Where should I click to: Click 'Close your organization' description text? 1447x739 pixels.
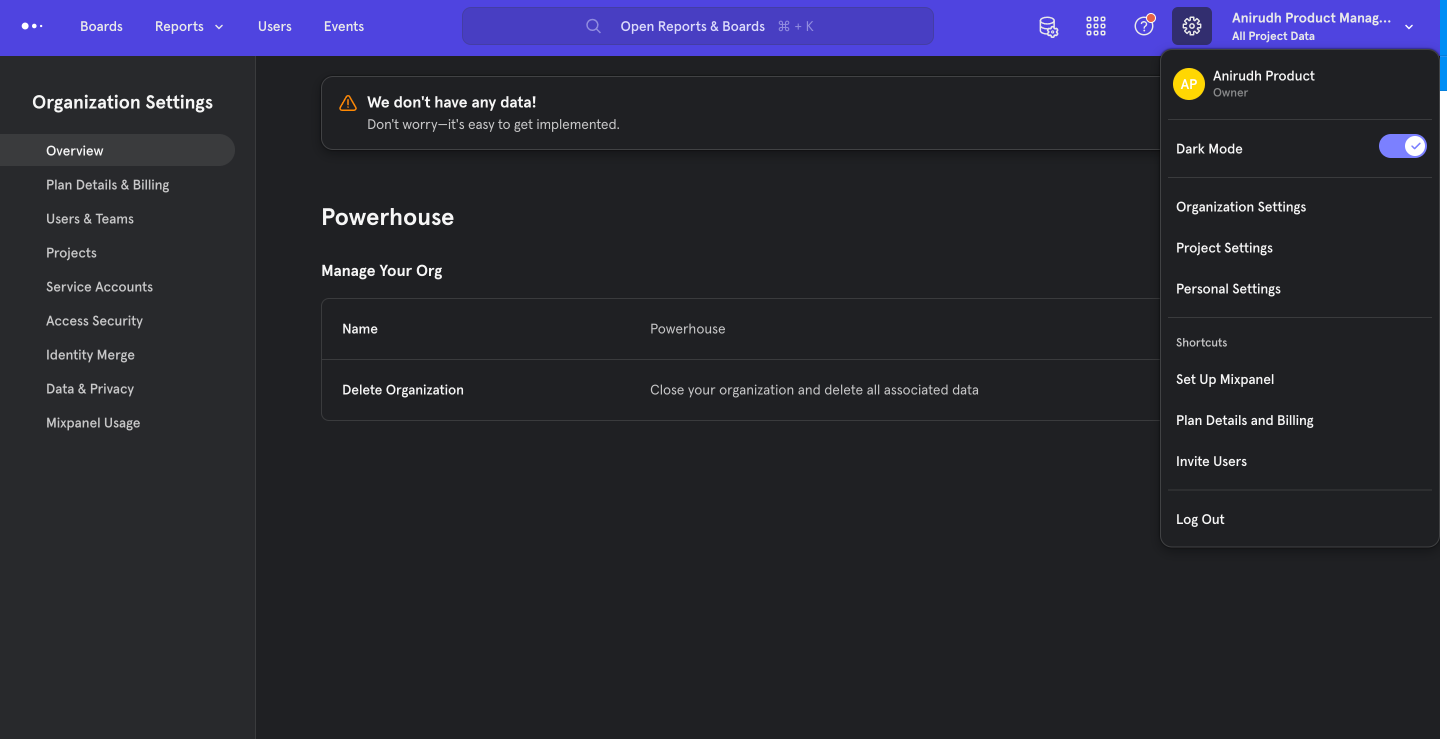pyautogui.click(x=814, y=390)
